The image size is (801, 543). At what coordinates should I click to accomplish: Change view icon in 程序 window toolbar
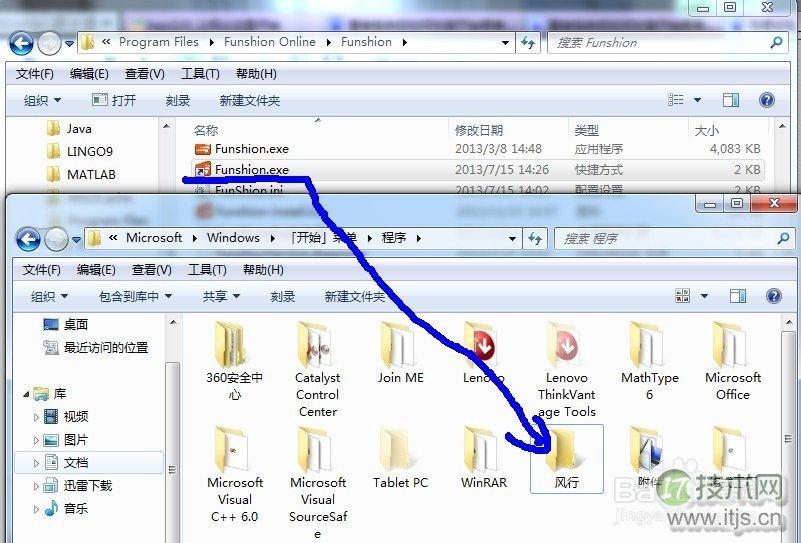coord(682,295)
